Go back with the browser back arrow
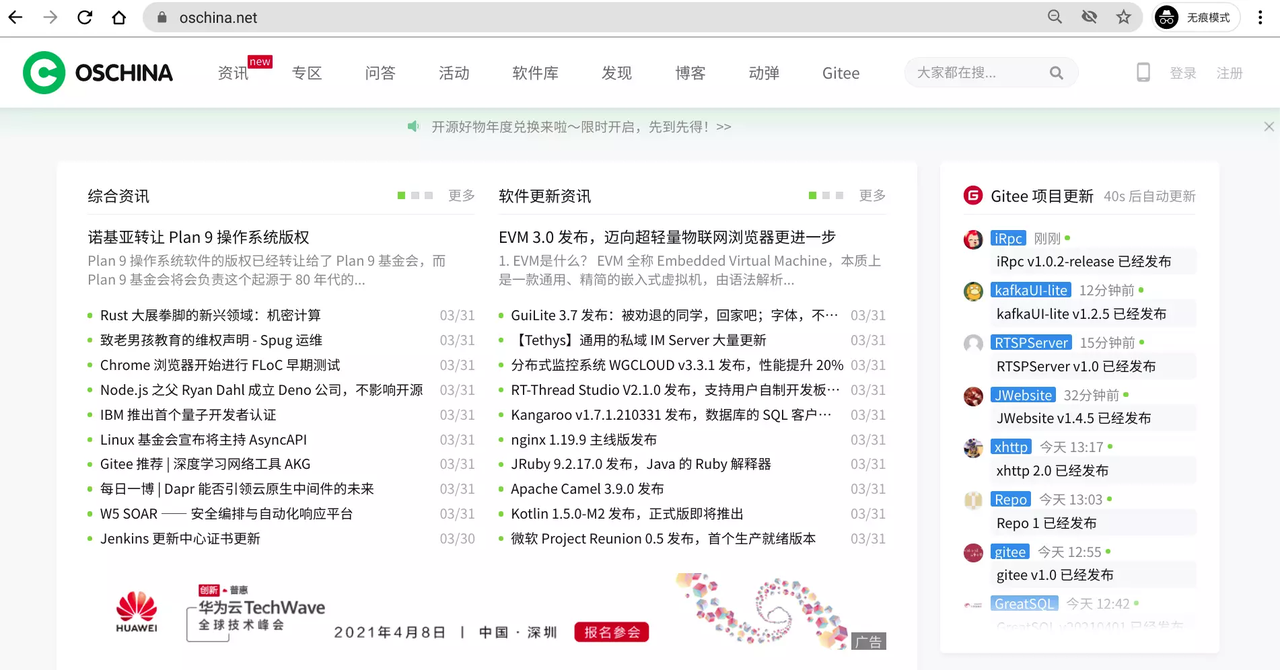This screenshot has width=1280, height=670. pyautogui.click(x=15, y=17)
